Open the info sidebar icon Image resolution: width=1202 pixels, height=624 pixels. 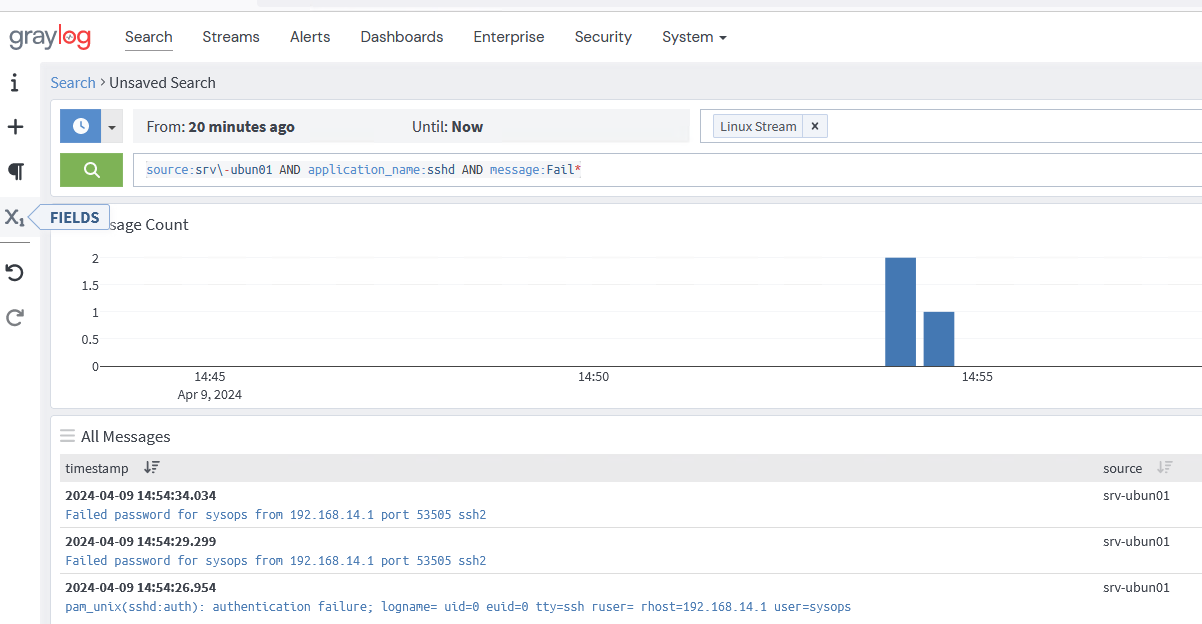pyautogui.click(x=15, y=83)
